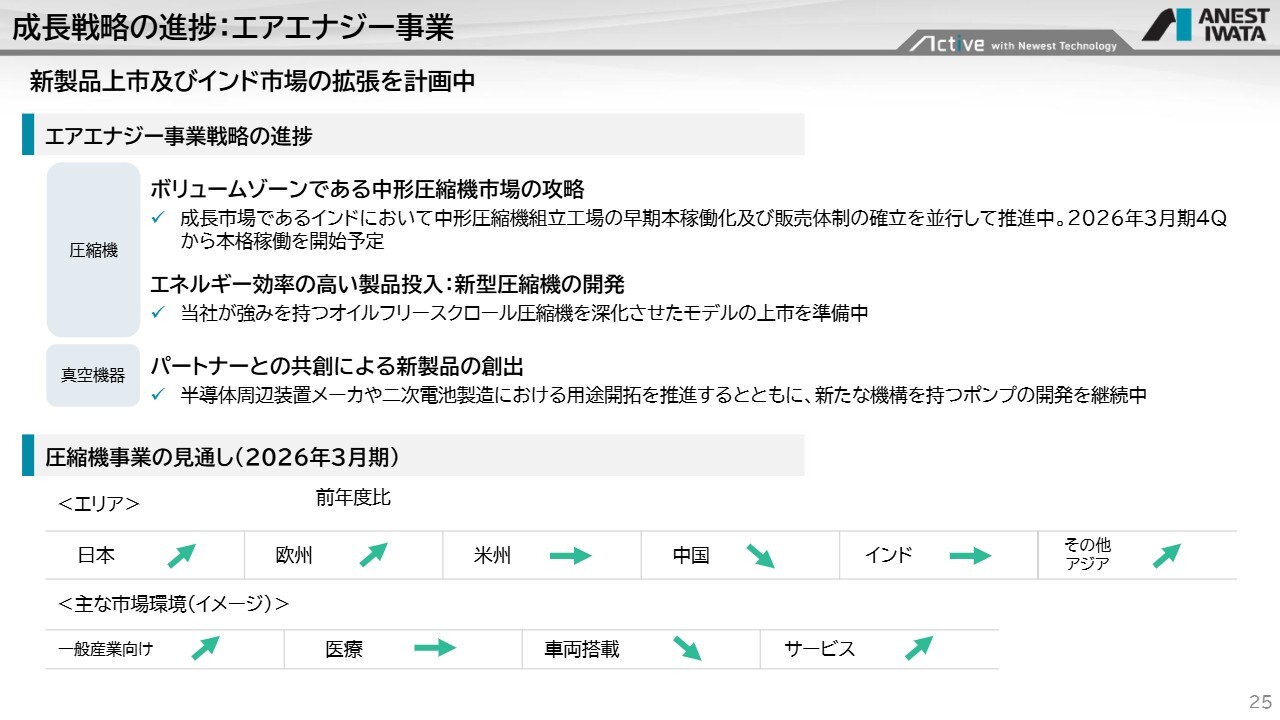The height and width of the screenshot is (720, 1280).
Task: Click the page number 25
Action: [1259, 700]
